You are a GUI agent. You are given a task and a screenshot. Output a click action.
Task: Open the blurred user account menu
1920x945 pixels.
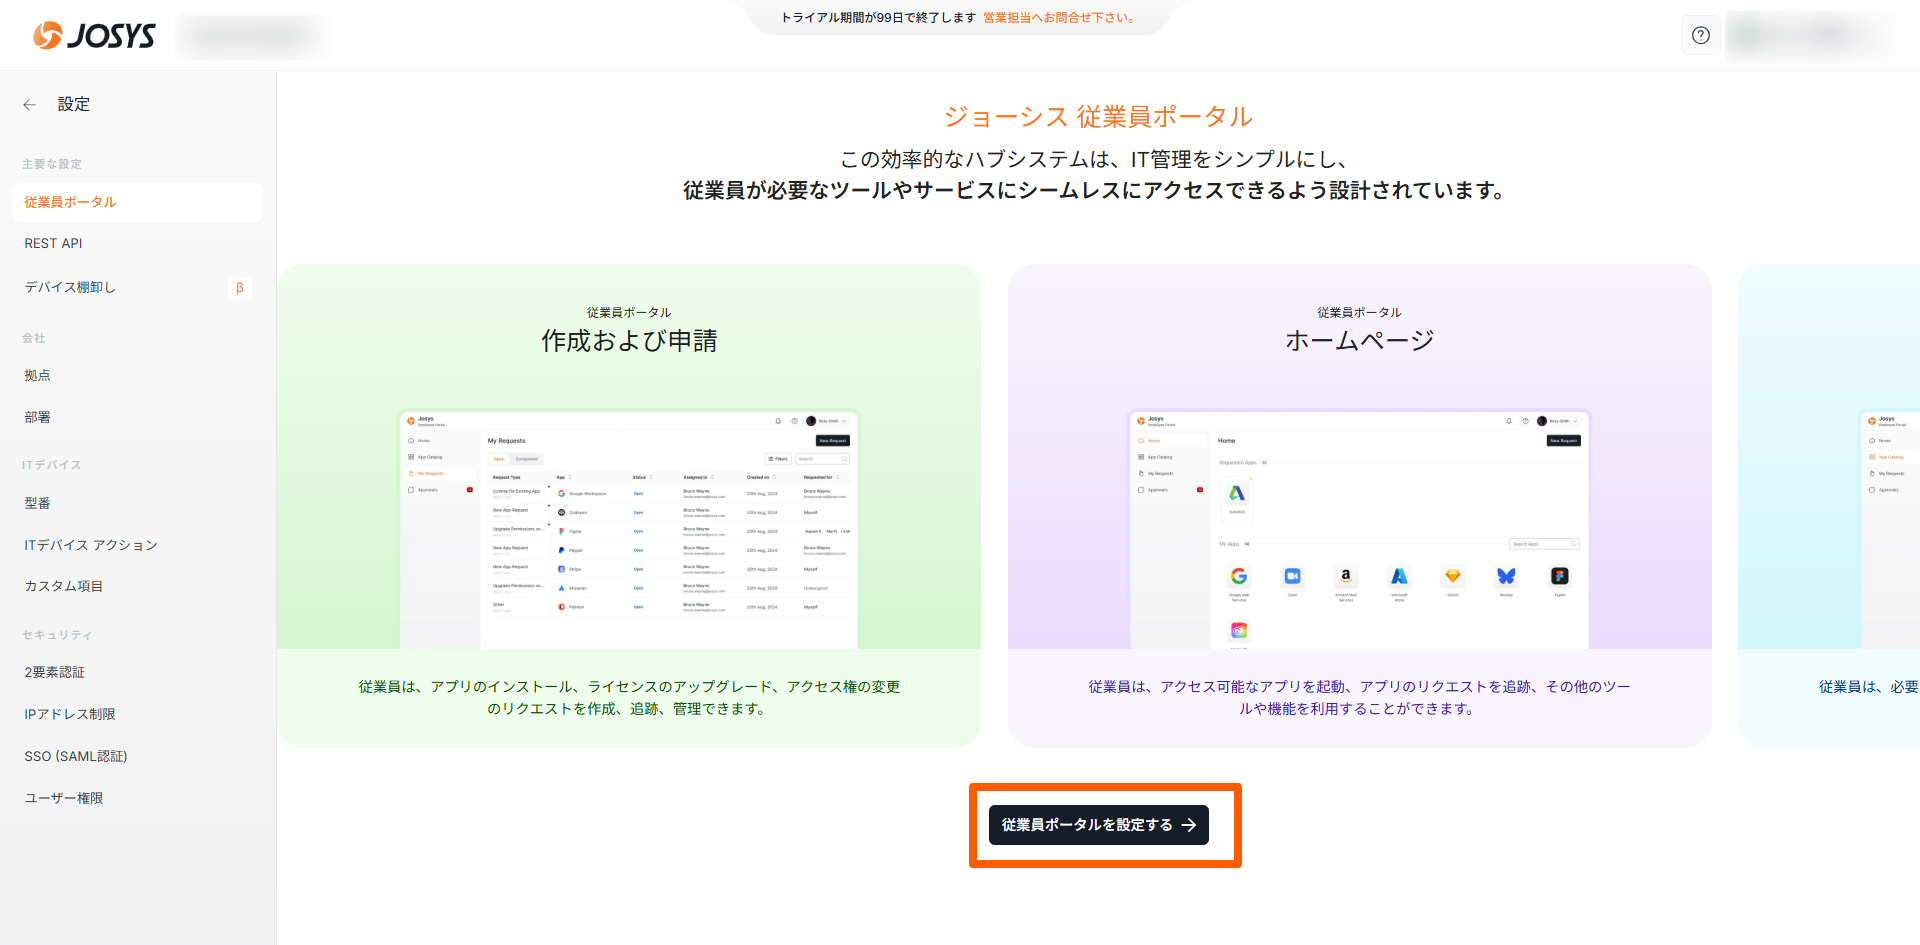click(1808, 36)
